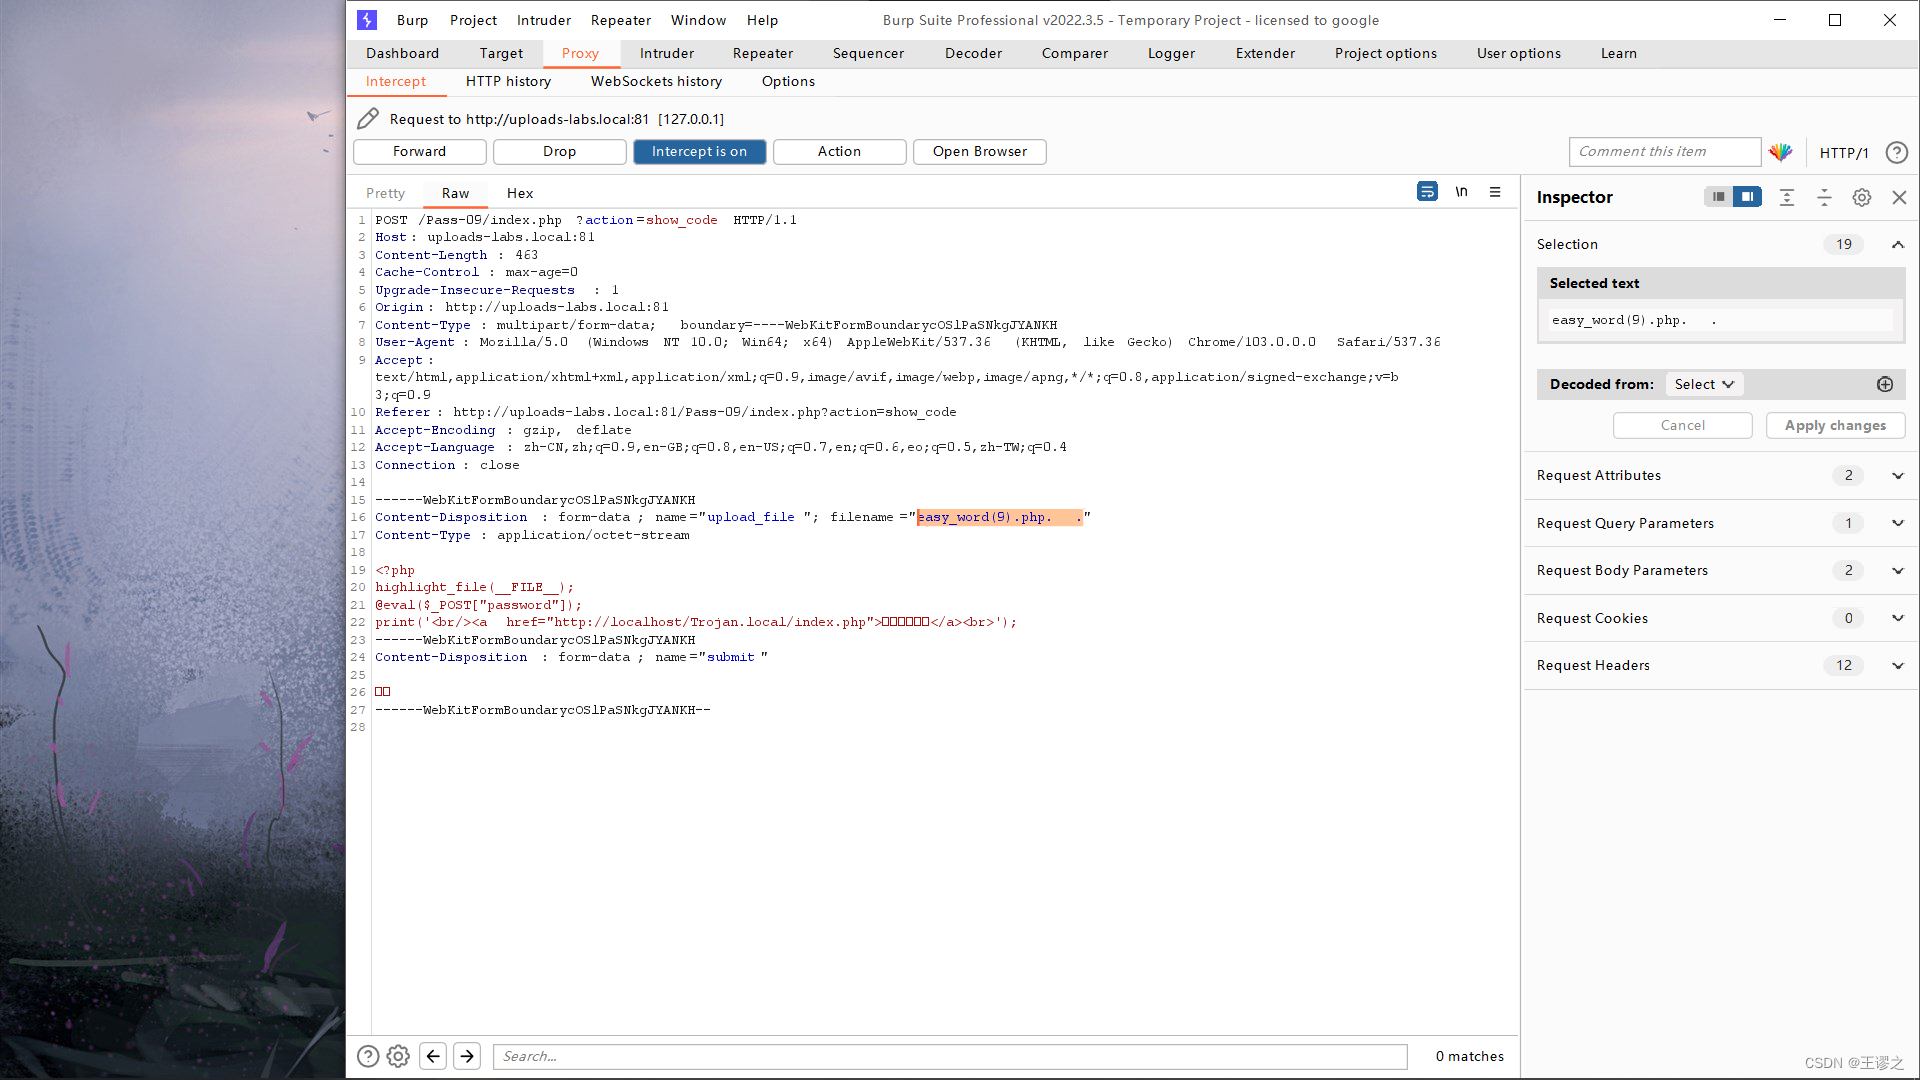Open the Decoded from Select dropdown
This screenshot has height=1080, width=1920.
(1704, 384)
